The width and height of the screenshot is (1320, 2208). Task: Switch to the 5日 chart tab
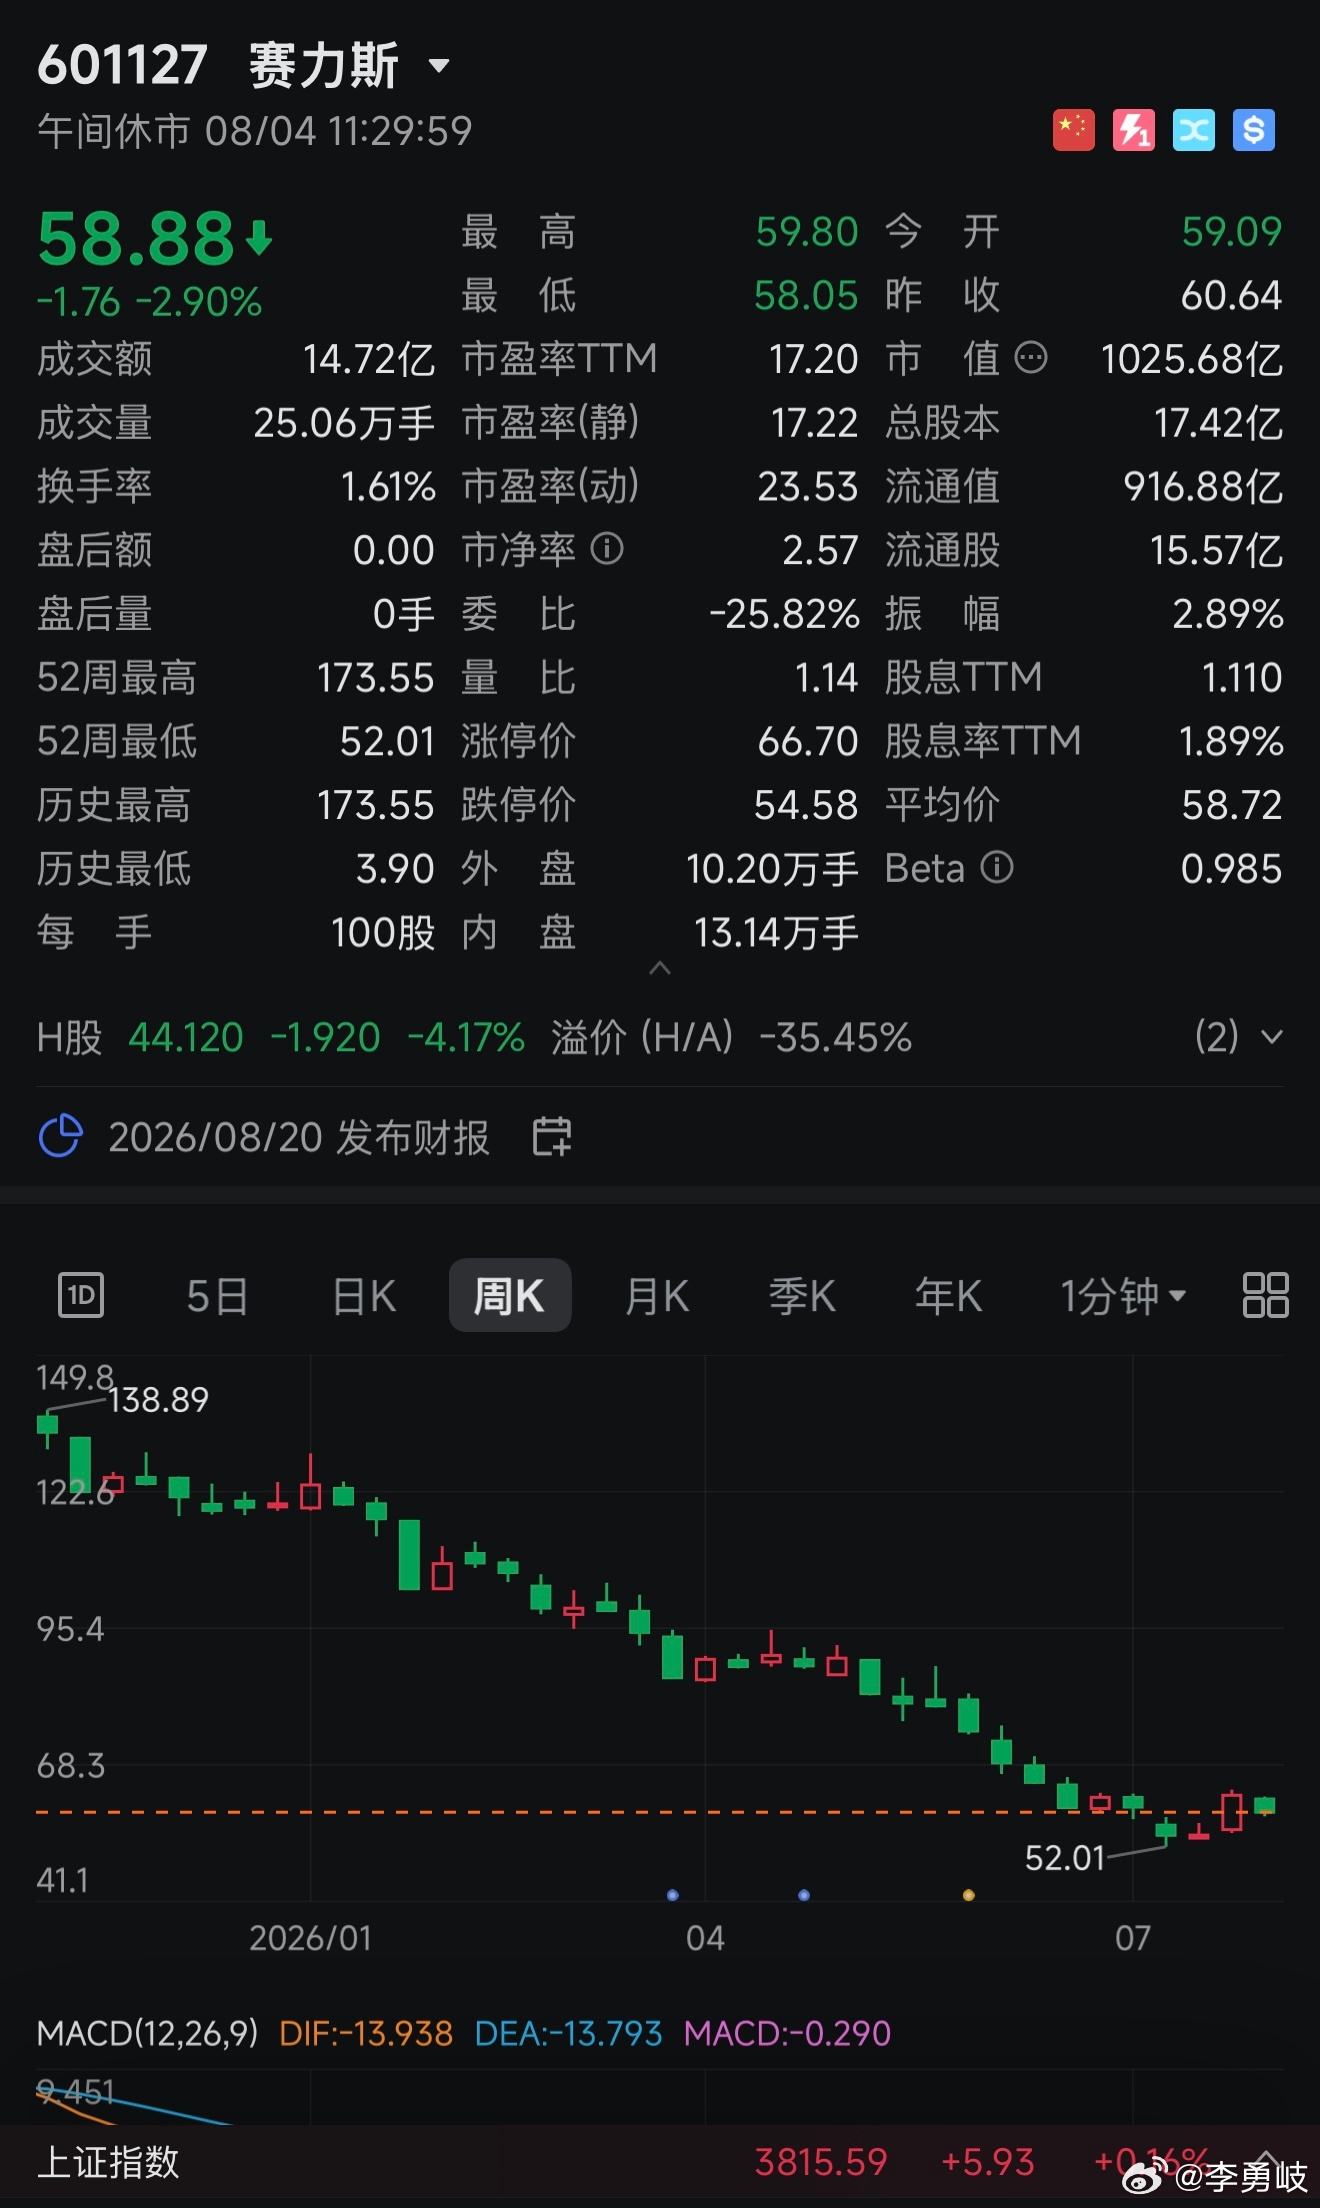pos(217,1297)
